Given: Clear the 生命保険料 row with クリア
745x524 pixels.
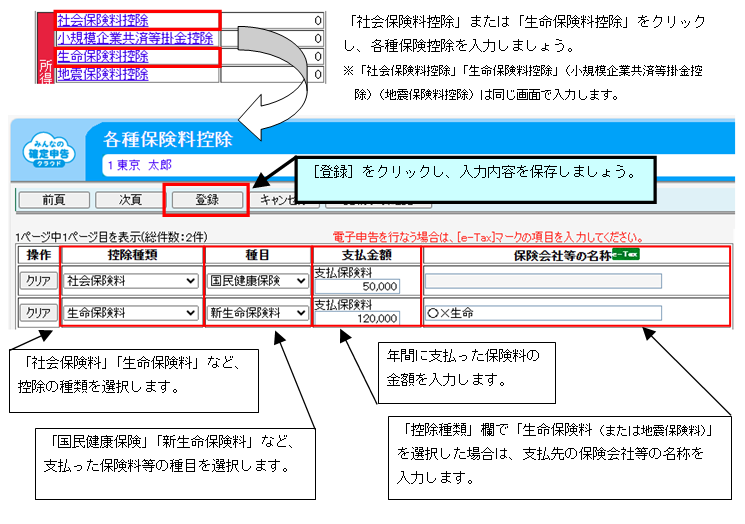Looking at the screenshot, I should coord(38,313).
